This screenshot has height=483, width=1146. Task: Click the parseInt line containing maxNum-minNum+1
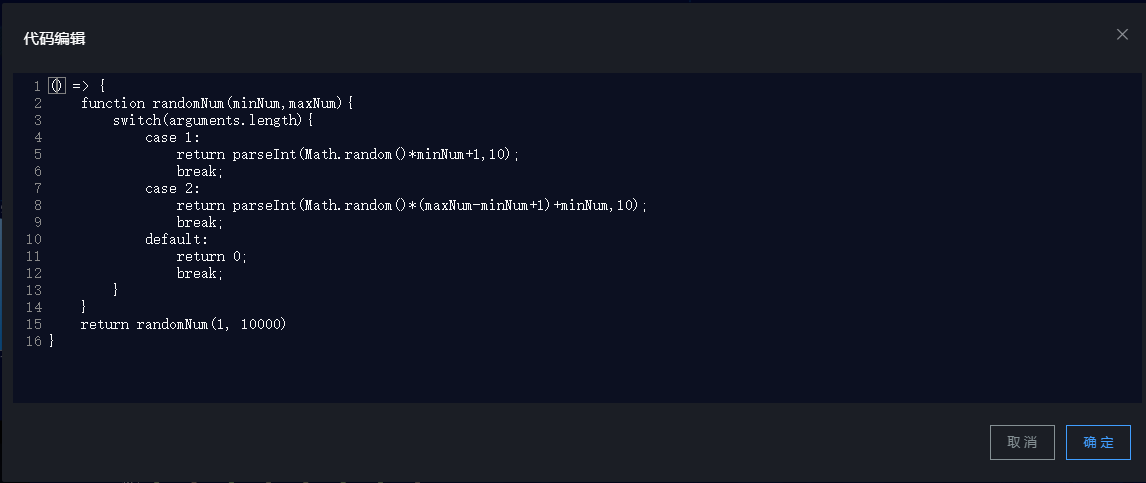tap(412, 205)
